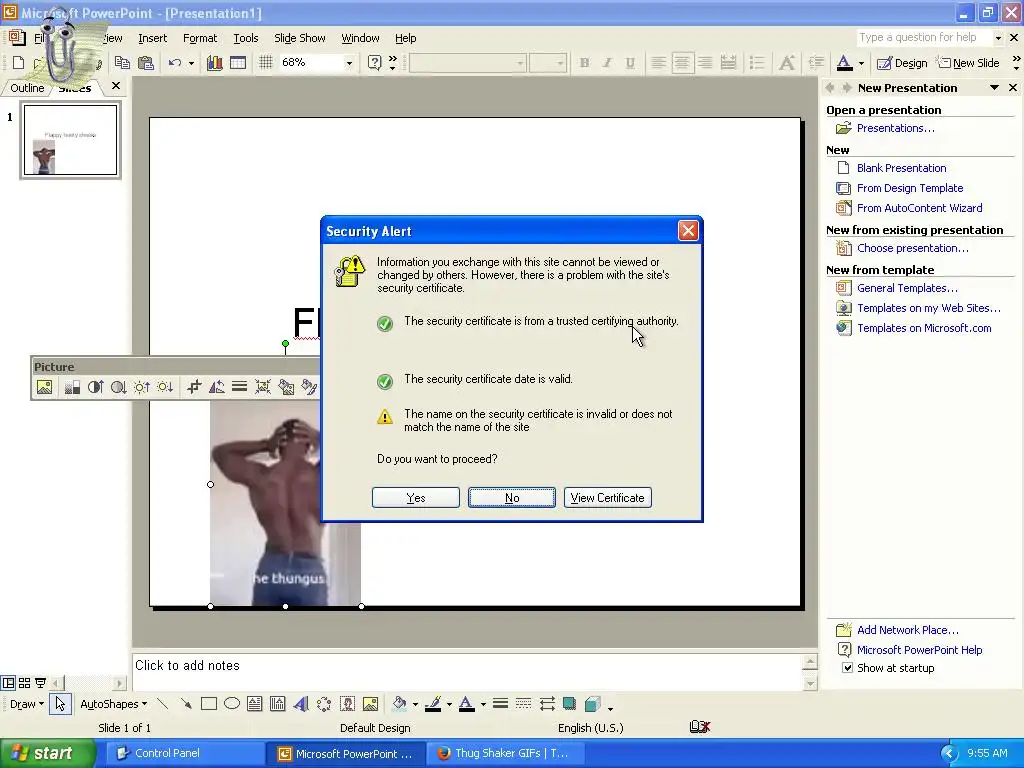
Task: Click Yes in Security Alert dialog
Action: (415, 498)
